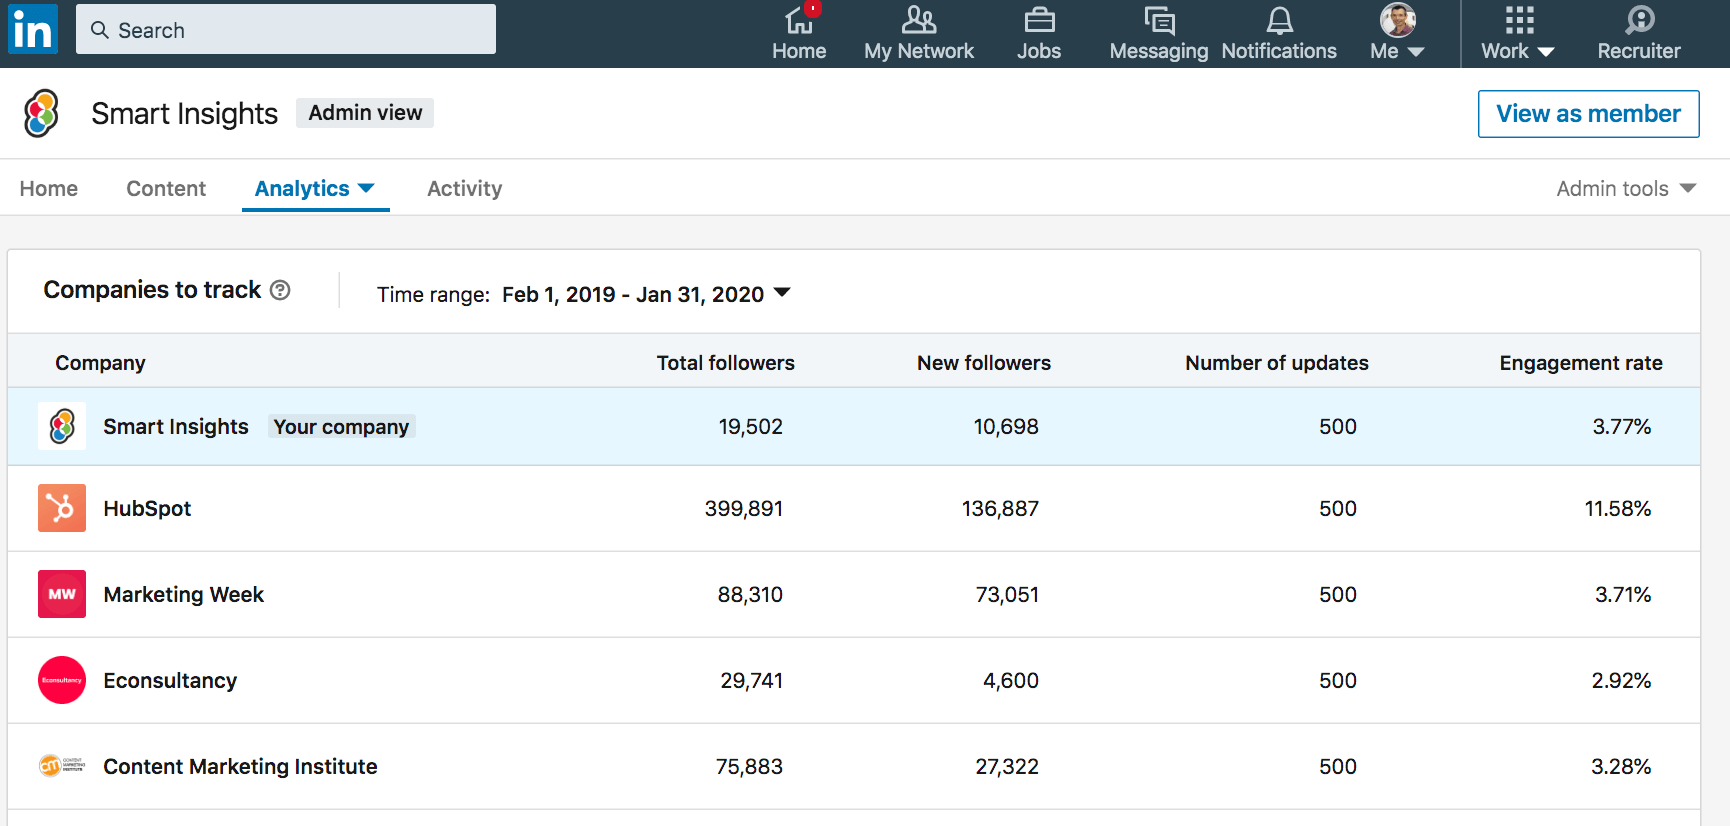
Task: Click the New followers column header
Action: point(984,363)
